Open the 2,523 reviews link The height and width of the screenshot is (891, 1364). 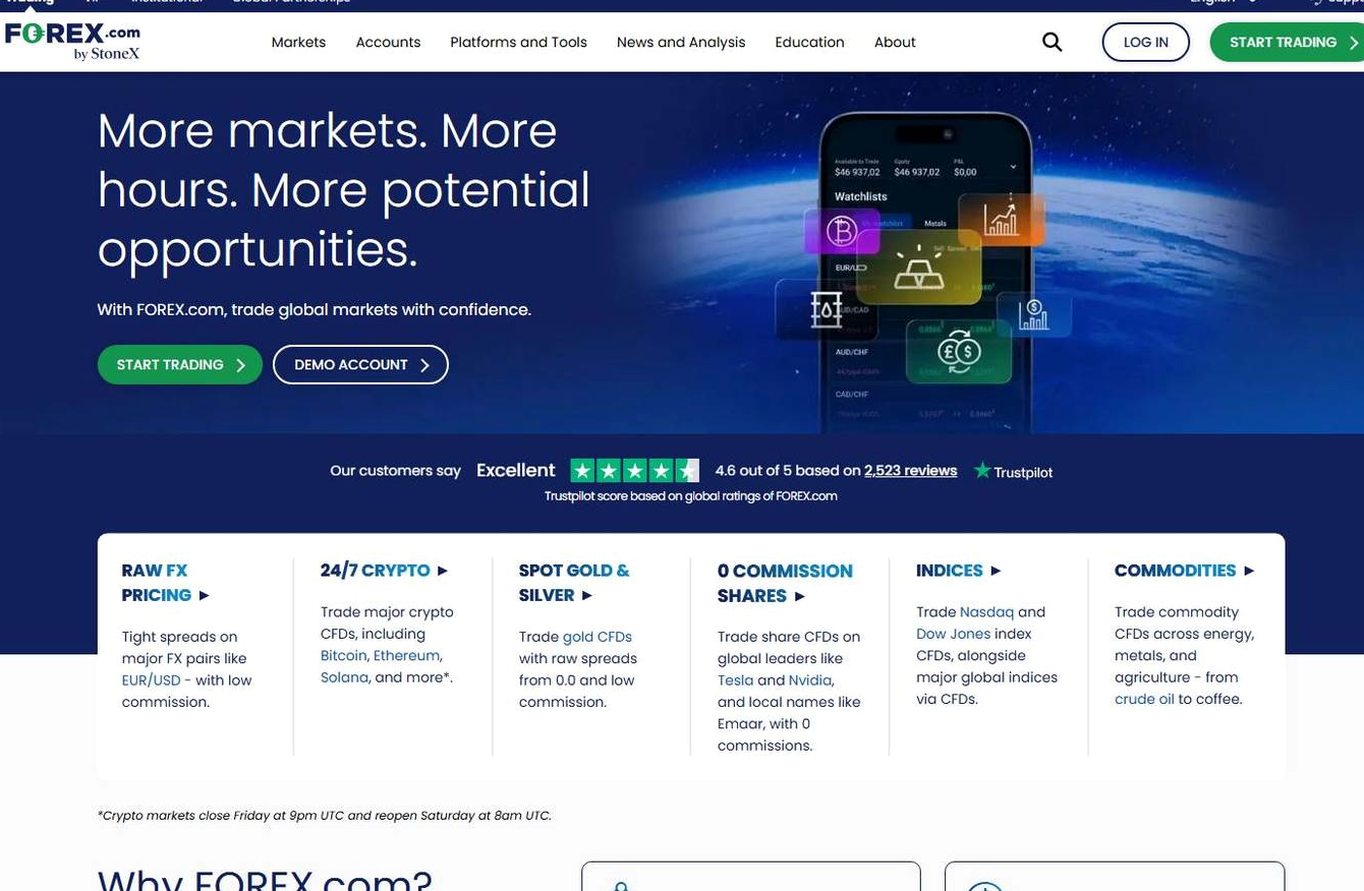coord(911,470)
